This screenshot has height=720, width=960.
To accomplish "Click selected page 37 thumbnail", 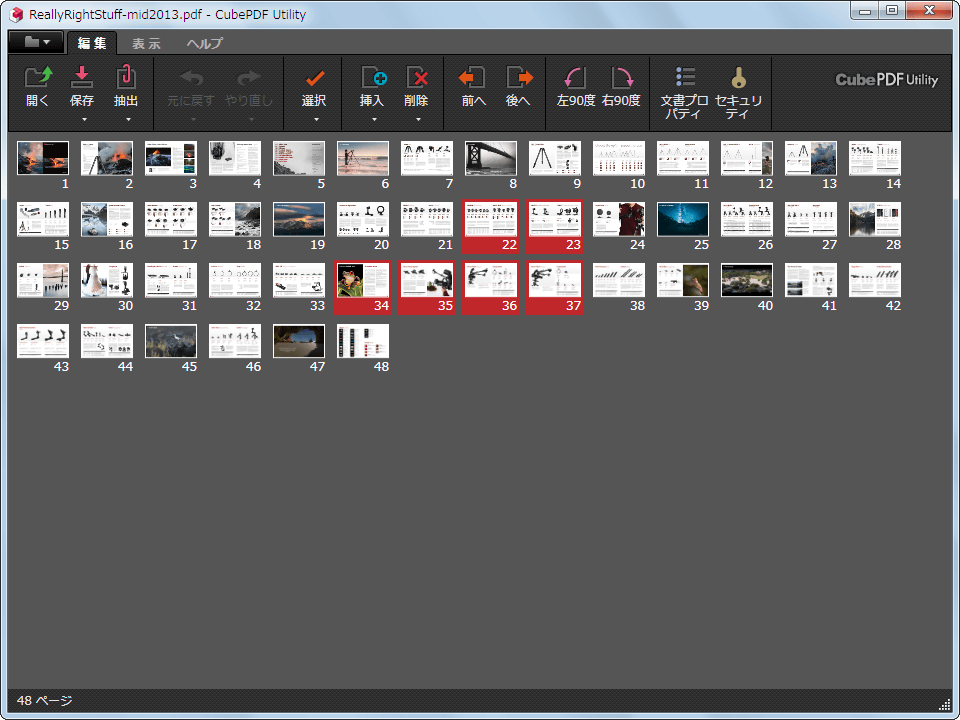I will [x=555, y=280].
